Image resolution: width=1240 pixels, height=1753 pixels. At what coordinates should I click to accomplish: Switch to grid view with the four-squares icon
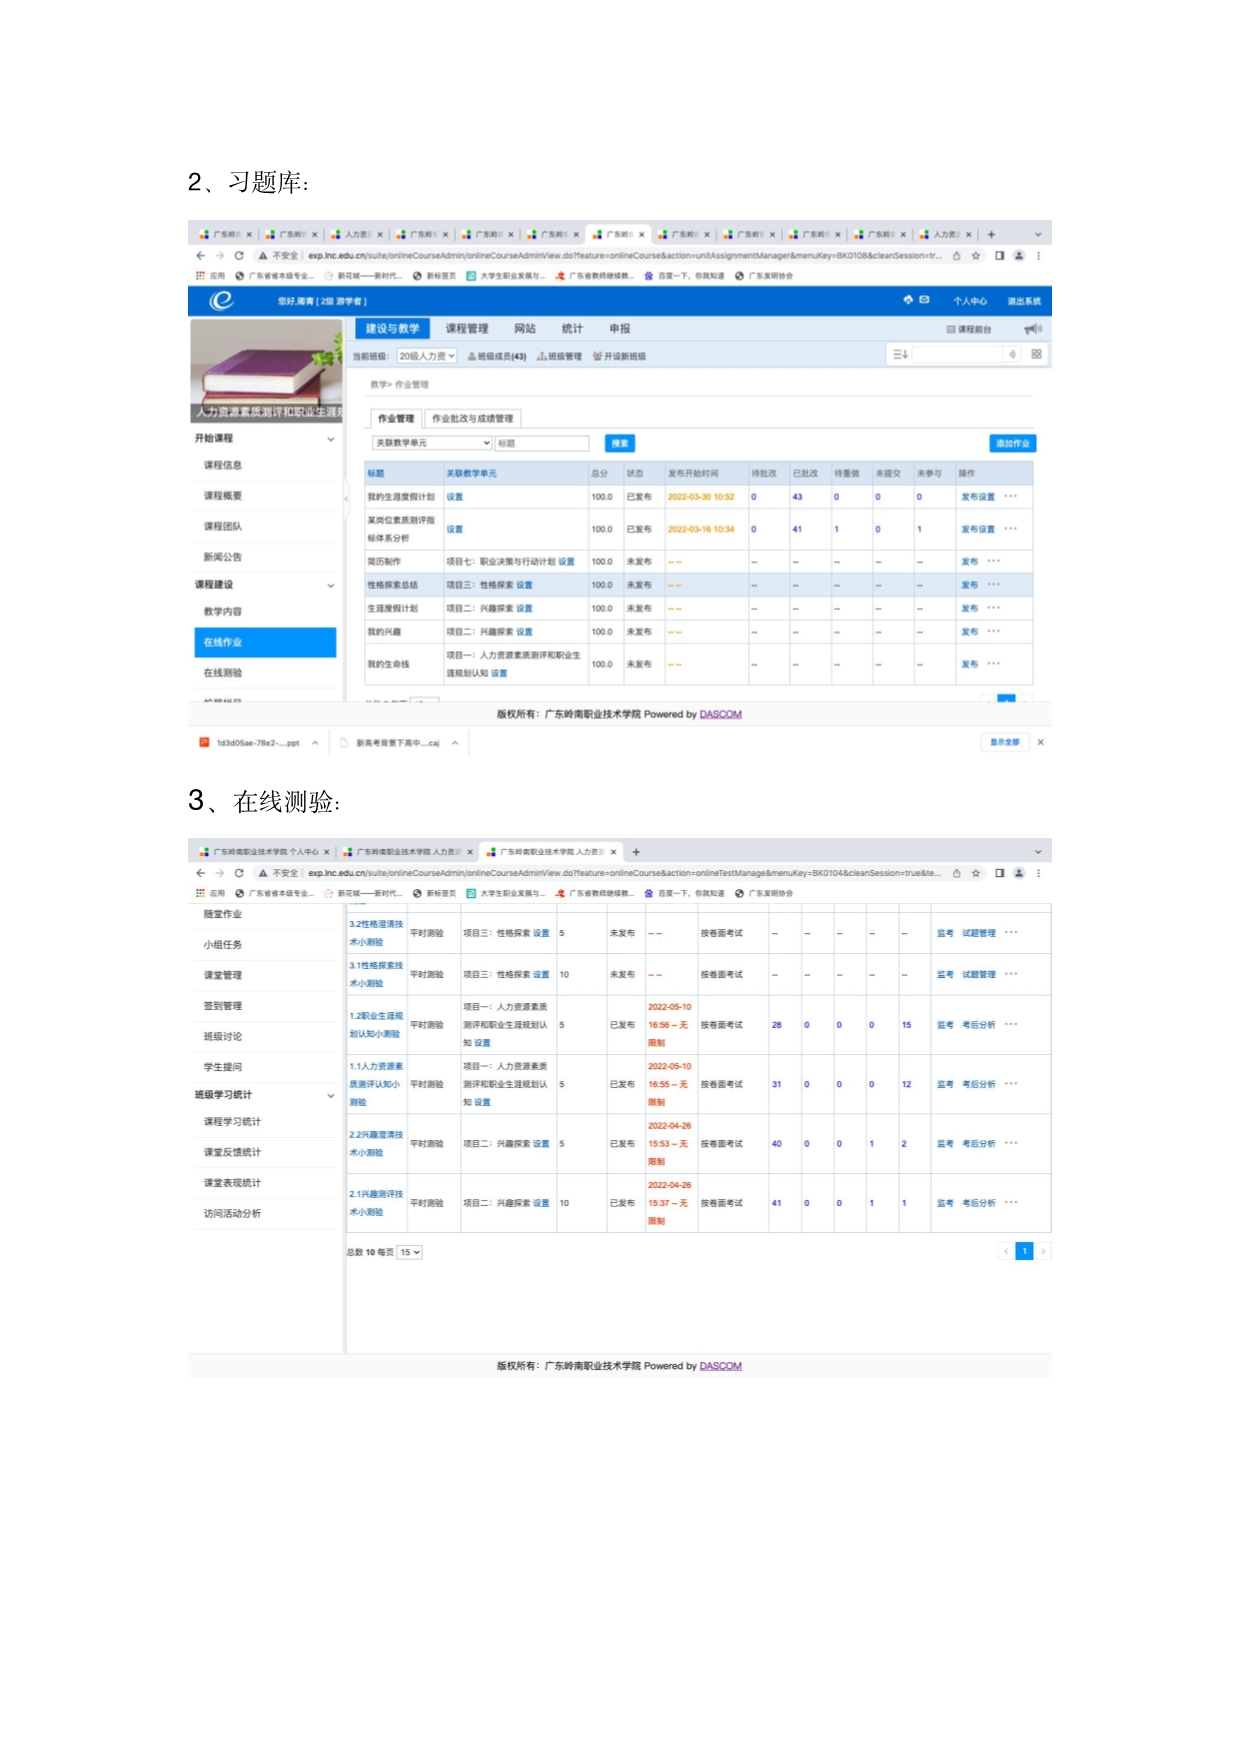coord(1036,354)
